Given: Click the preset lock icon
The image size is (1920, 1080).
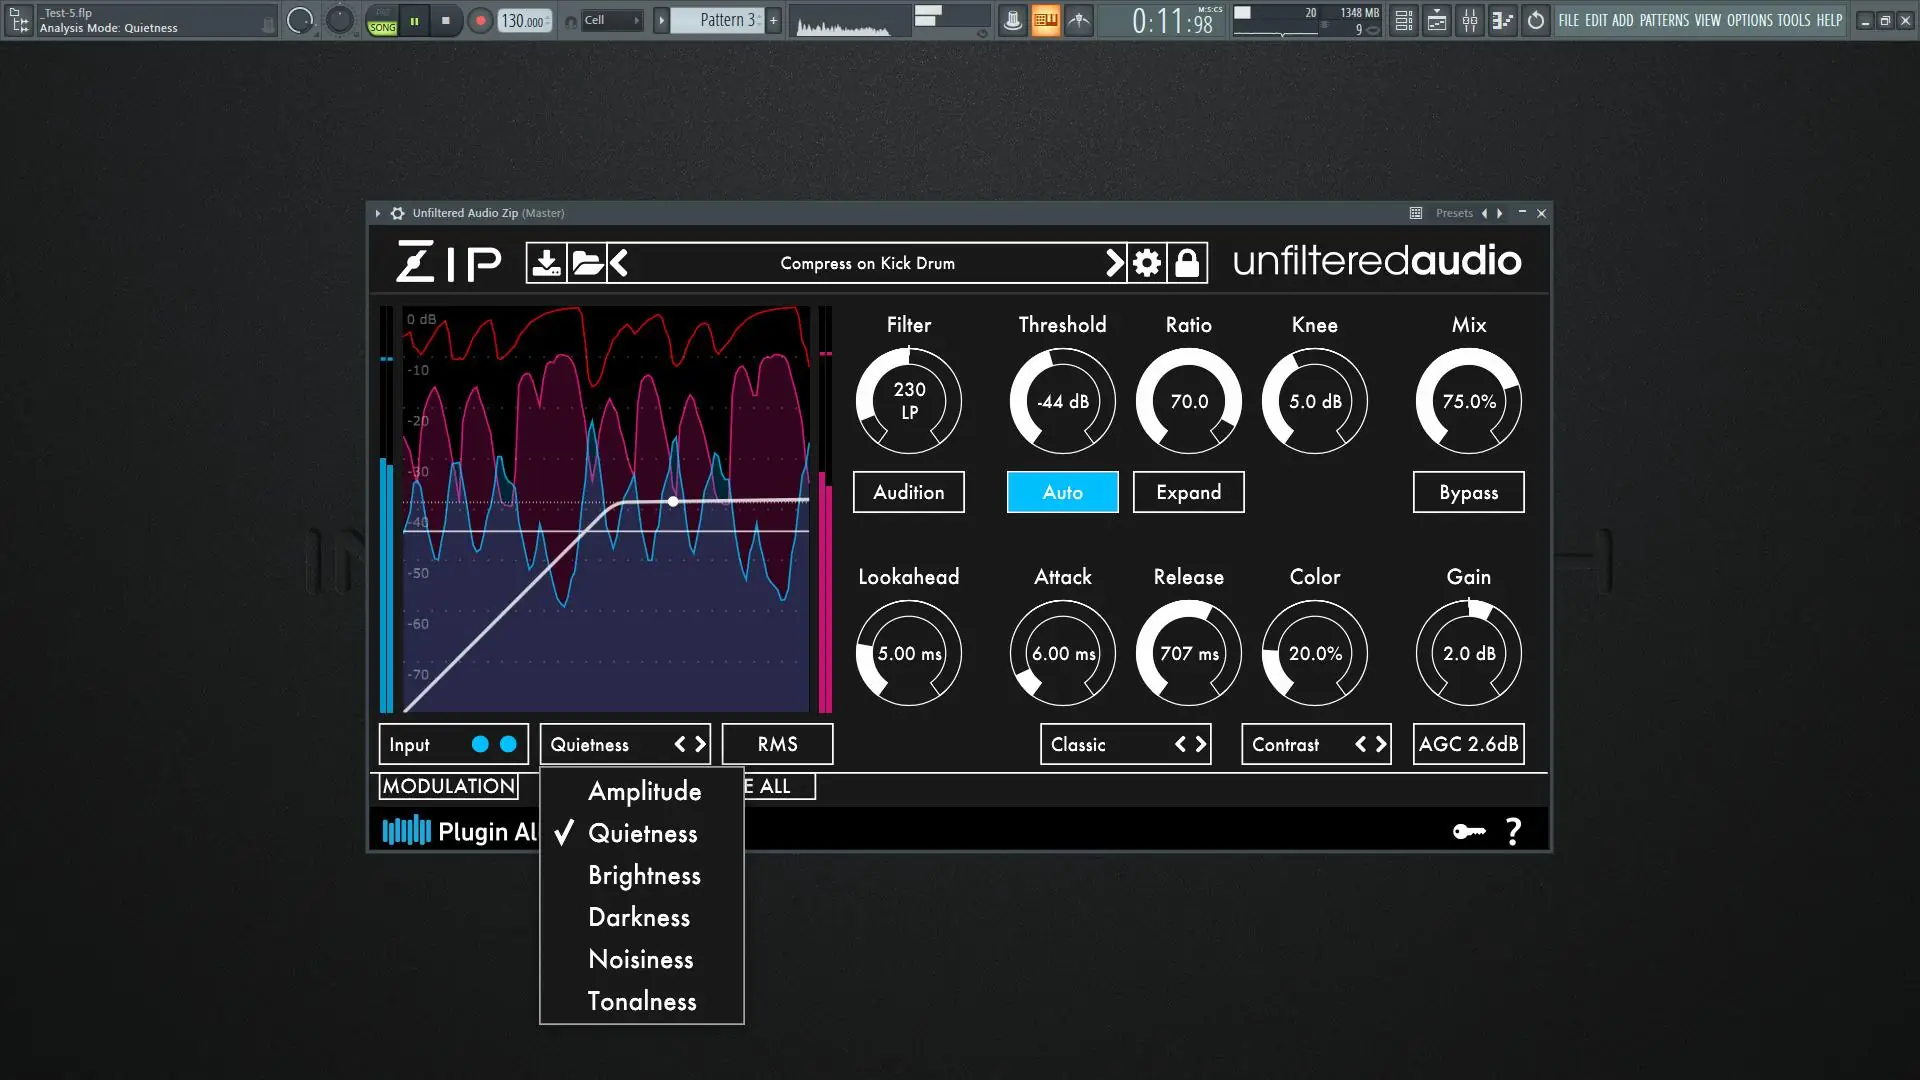Looking at the screenshot, I should click(x=1187, y=263).
